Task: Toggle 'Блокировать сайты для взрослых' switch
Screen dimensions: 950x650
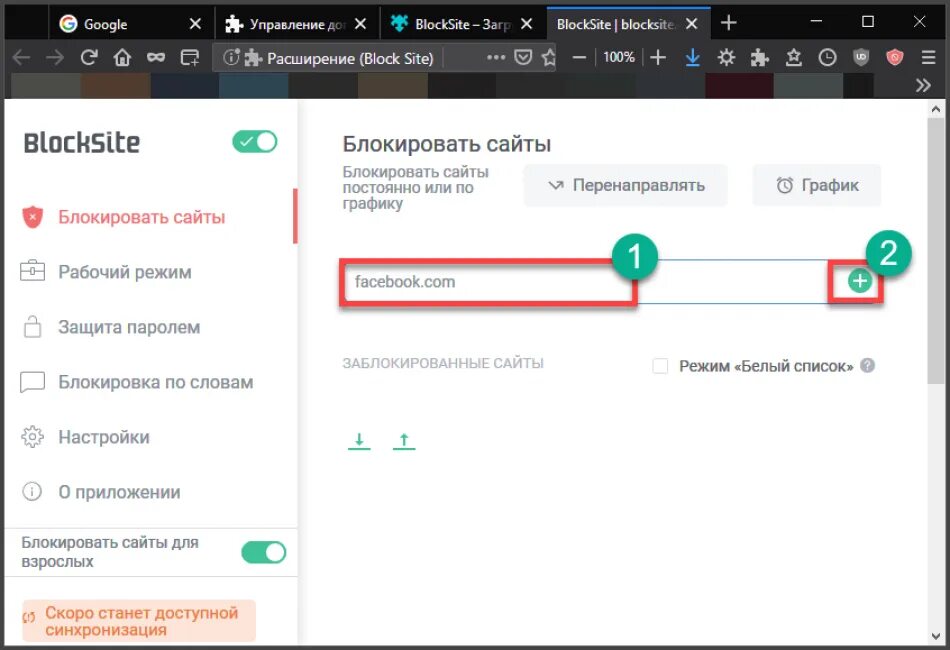Action: [264, 552]
